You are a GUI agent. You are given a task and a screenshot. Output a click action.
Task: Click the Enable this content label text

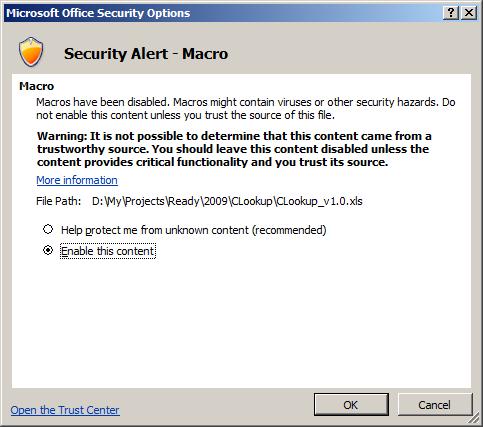pyautogui.click(x=108, y=251)
